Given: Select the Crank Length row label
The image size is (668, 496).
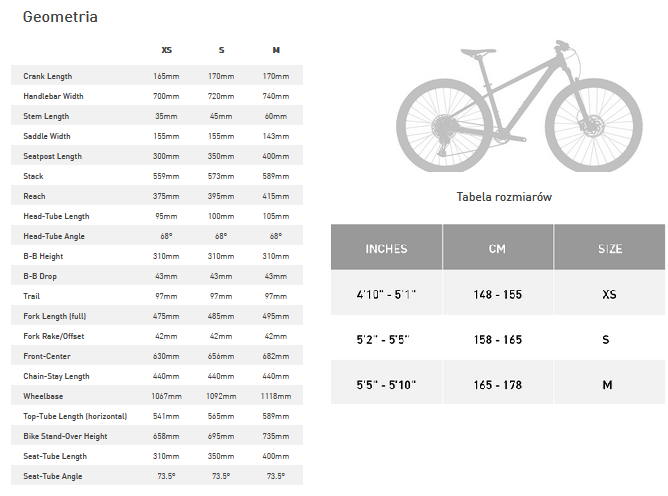Looking at the screenshot, I should point(48,76).
